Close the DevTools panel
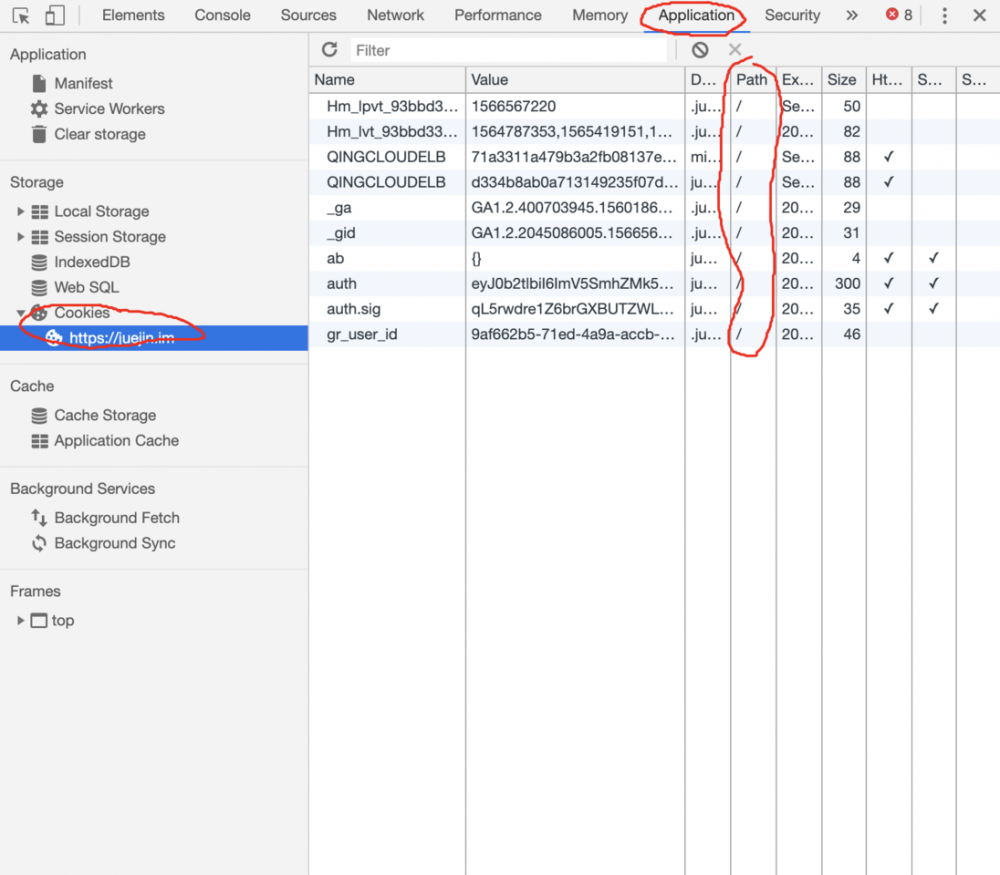The image size is (1000, 875). point(980,15)
